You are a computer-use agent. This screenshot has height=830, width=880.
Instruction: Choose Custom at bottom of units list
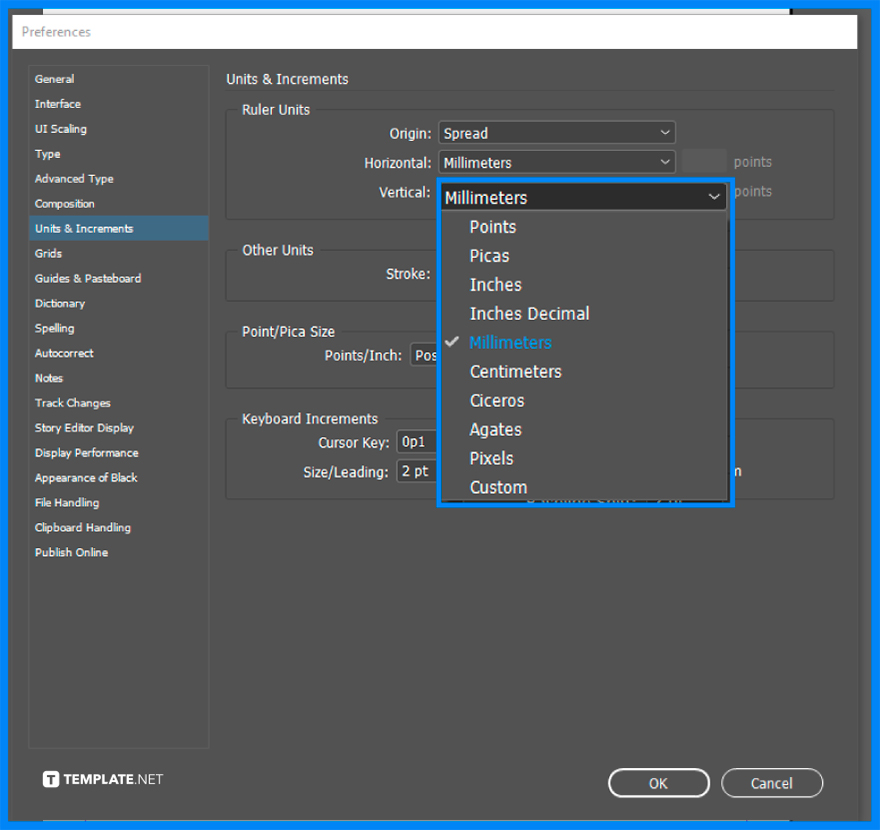click(498, 487)
